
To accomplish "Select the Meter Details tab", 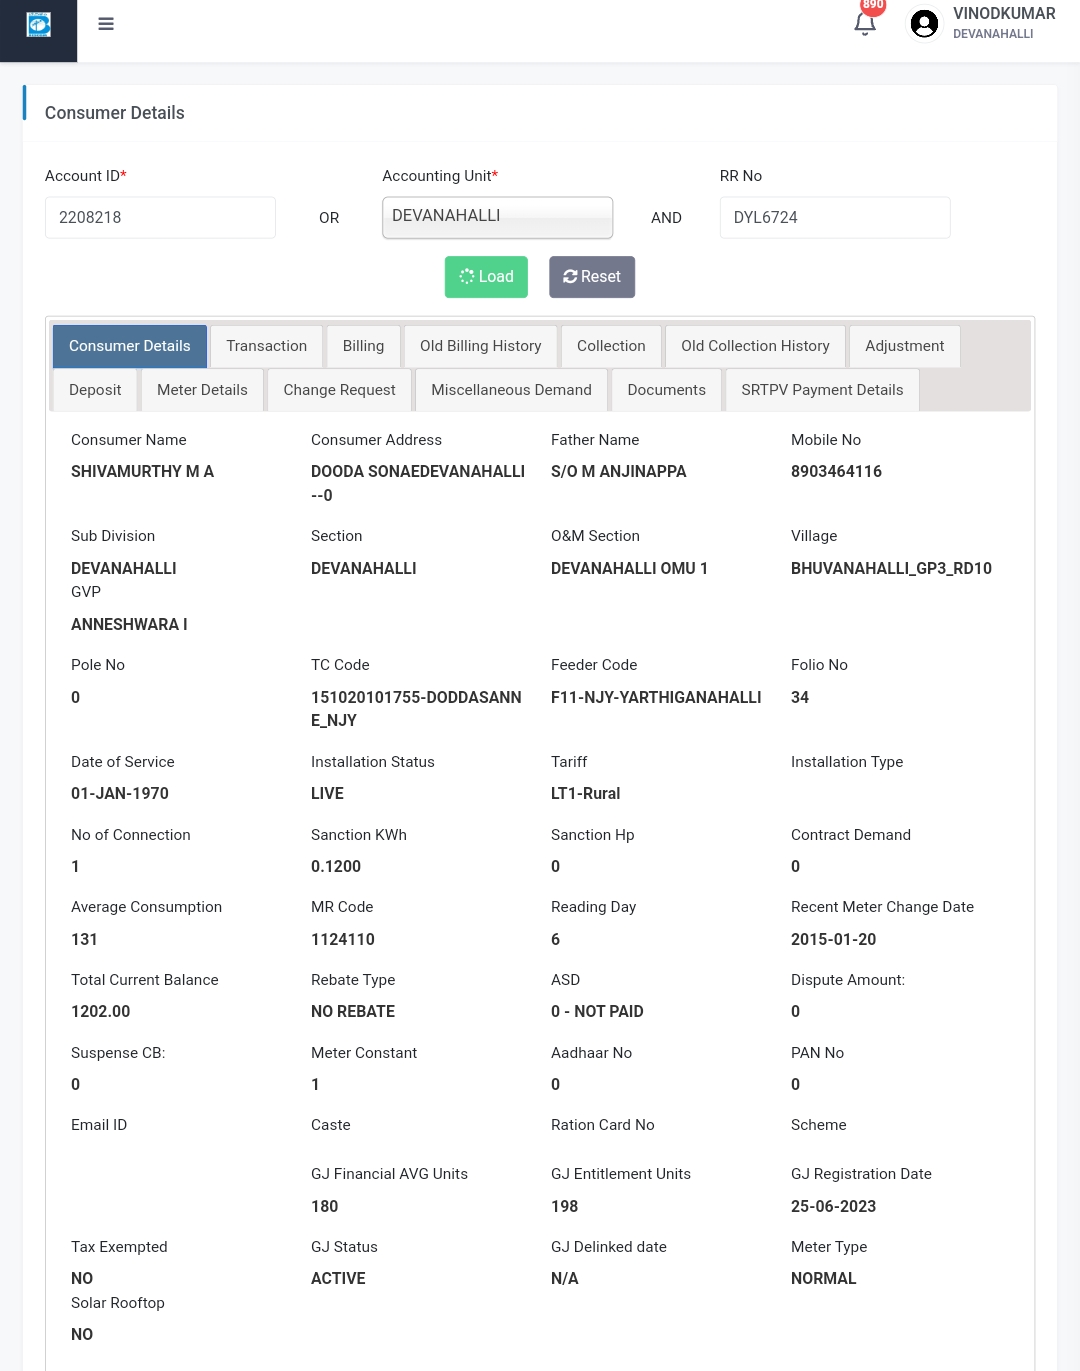I will [x=202, y=390].
